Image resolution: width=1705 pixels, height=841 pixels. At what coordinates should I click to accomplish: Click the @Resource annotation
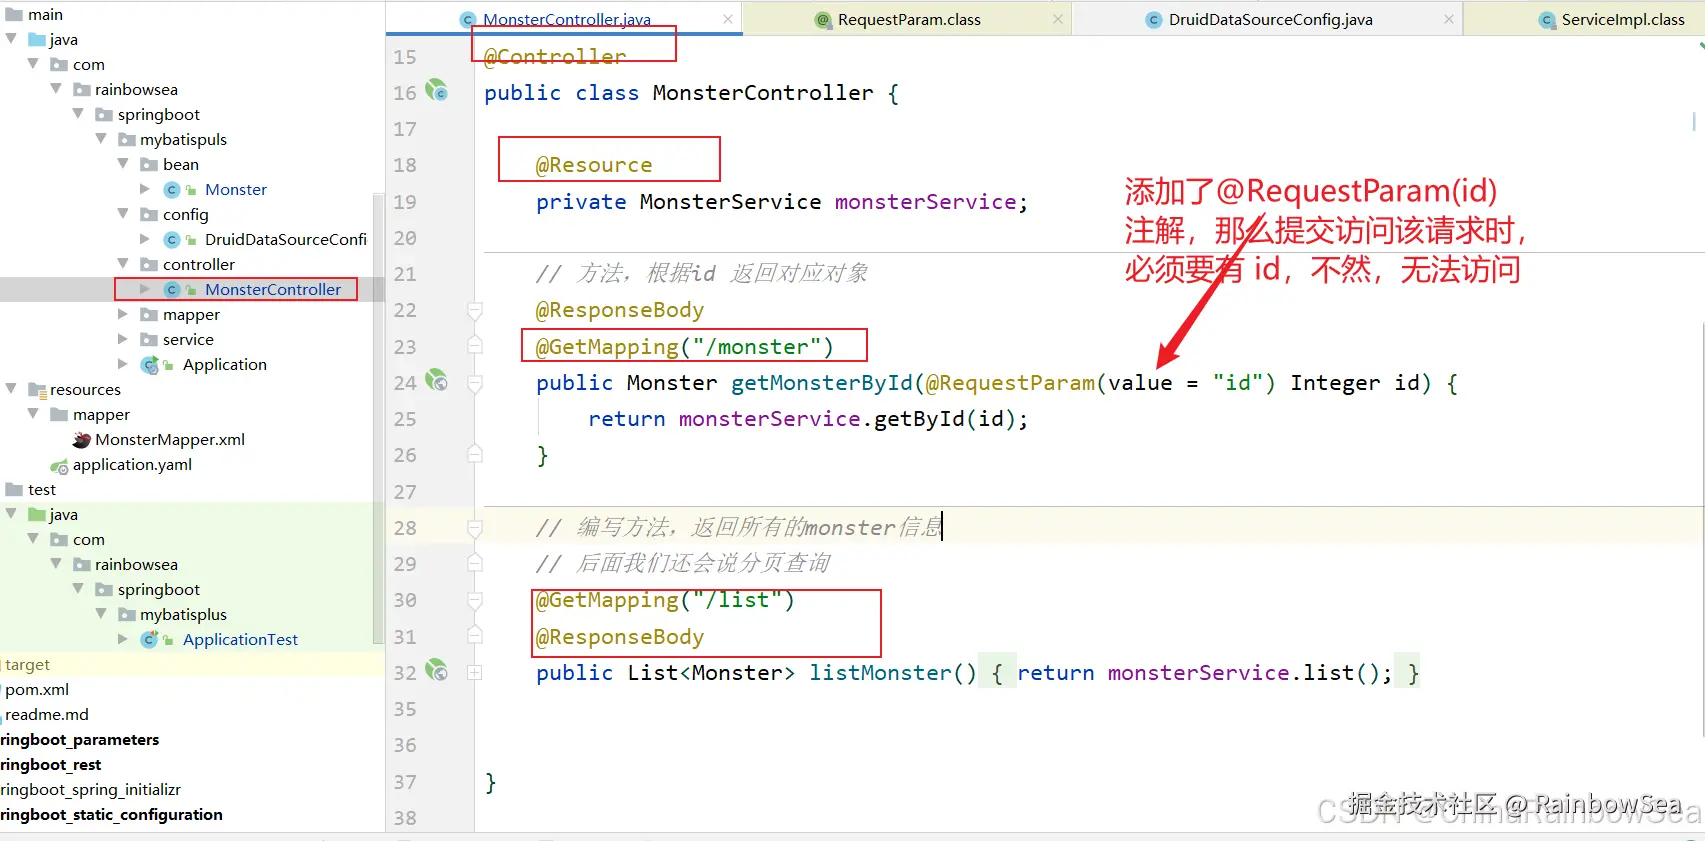point(594,165)
